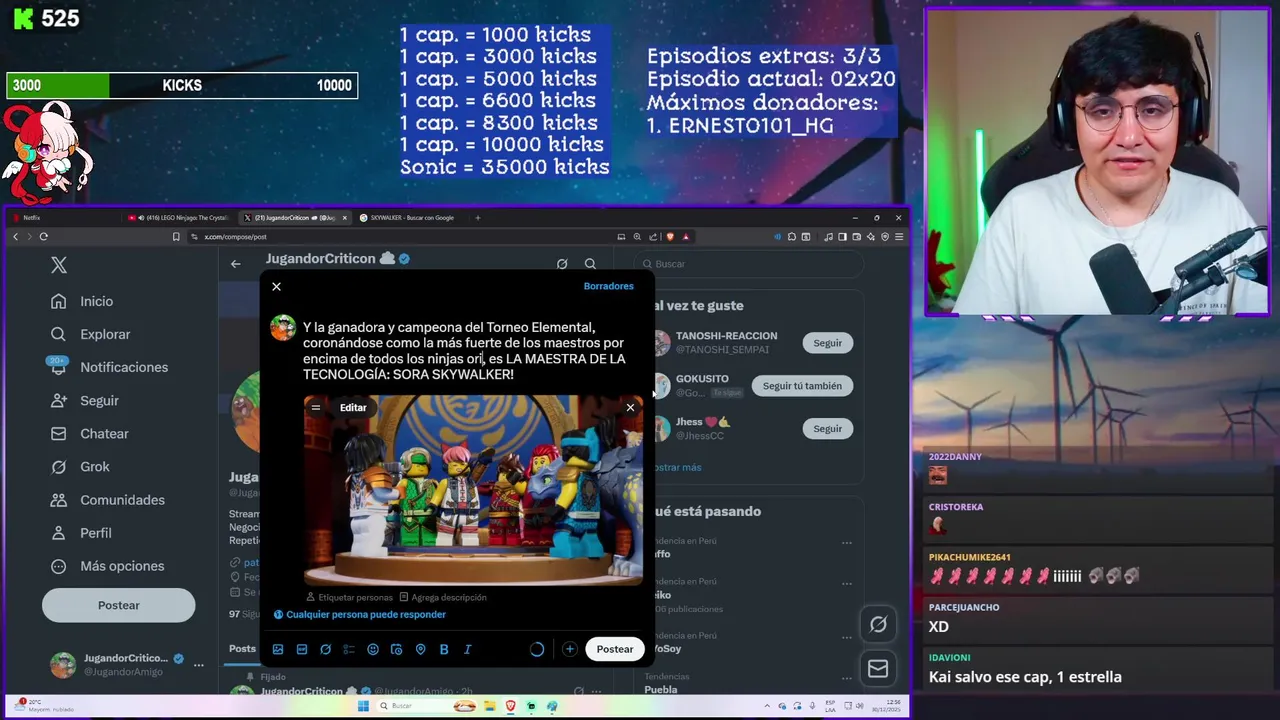
Task: Toggle italic text formatting in composer
Action: [467, 649]
